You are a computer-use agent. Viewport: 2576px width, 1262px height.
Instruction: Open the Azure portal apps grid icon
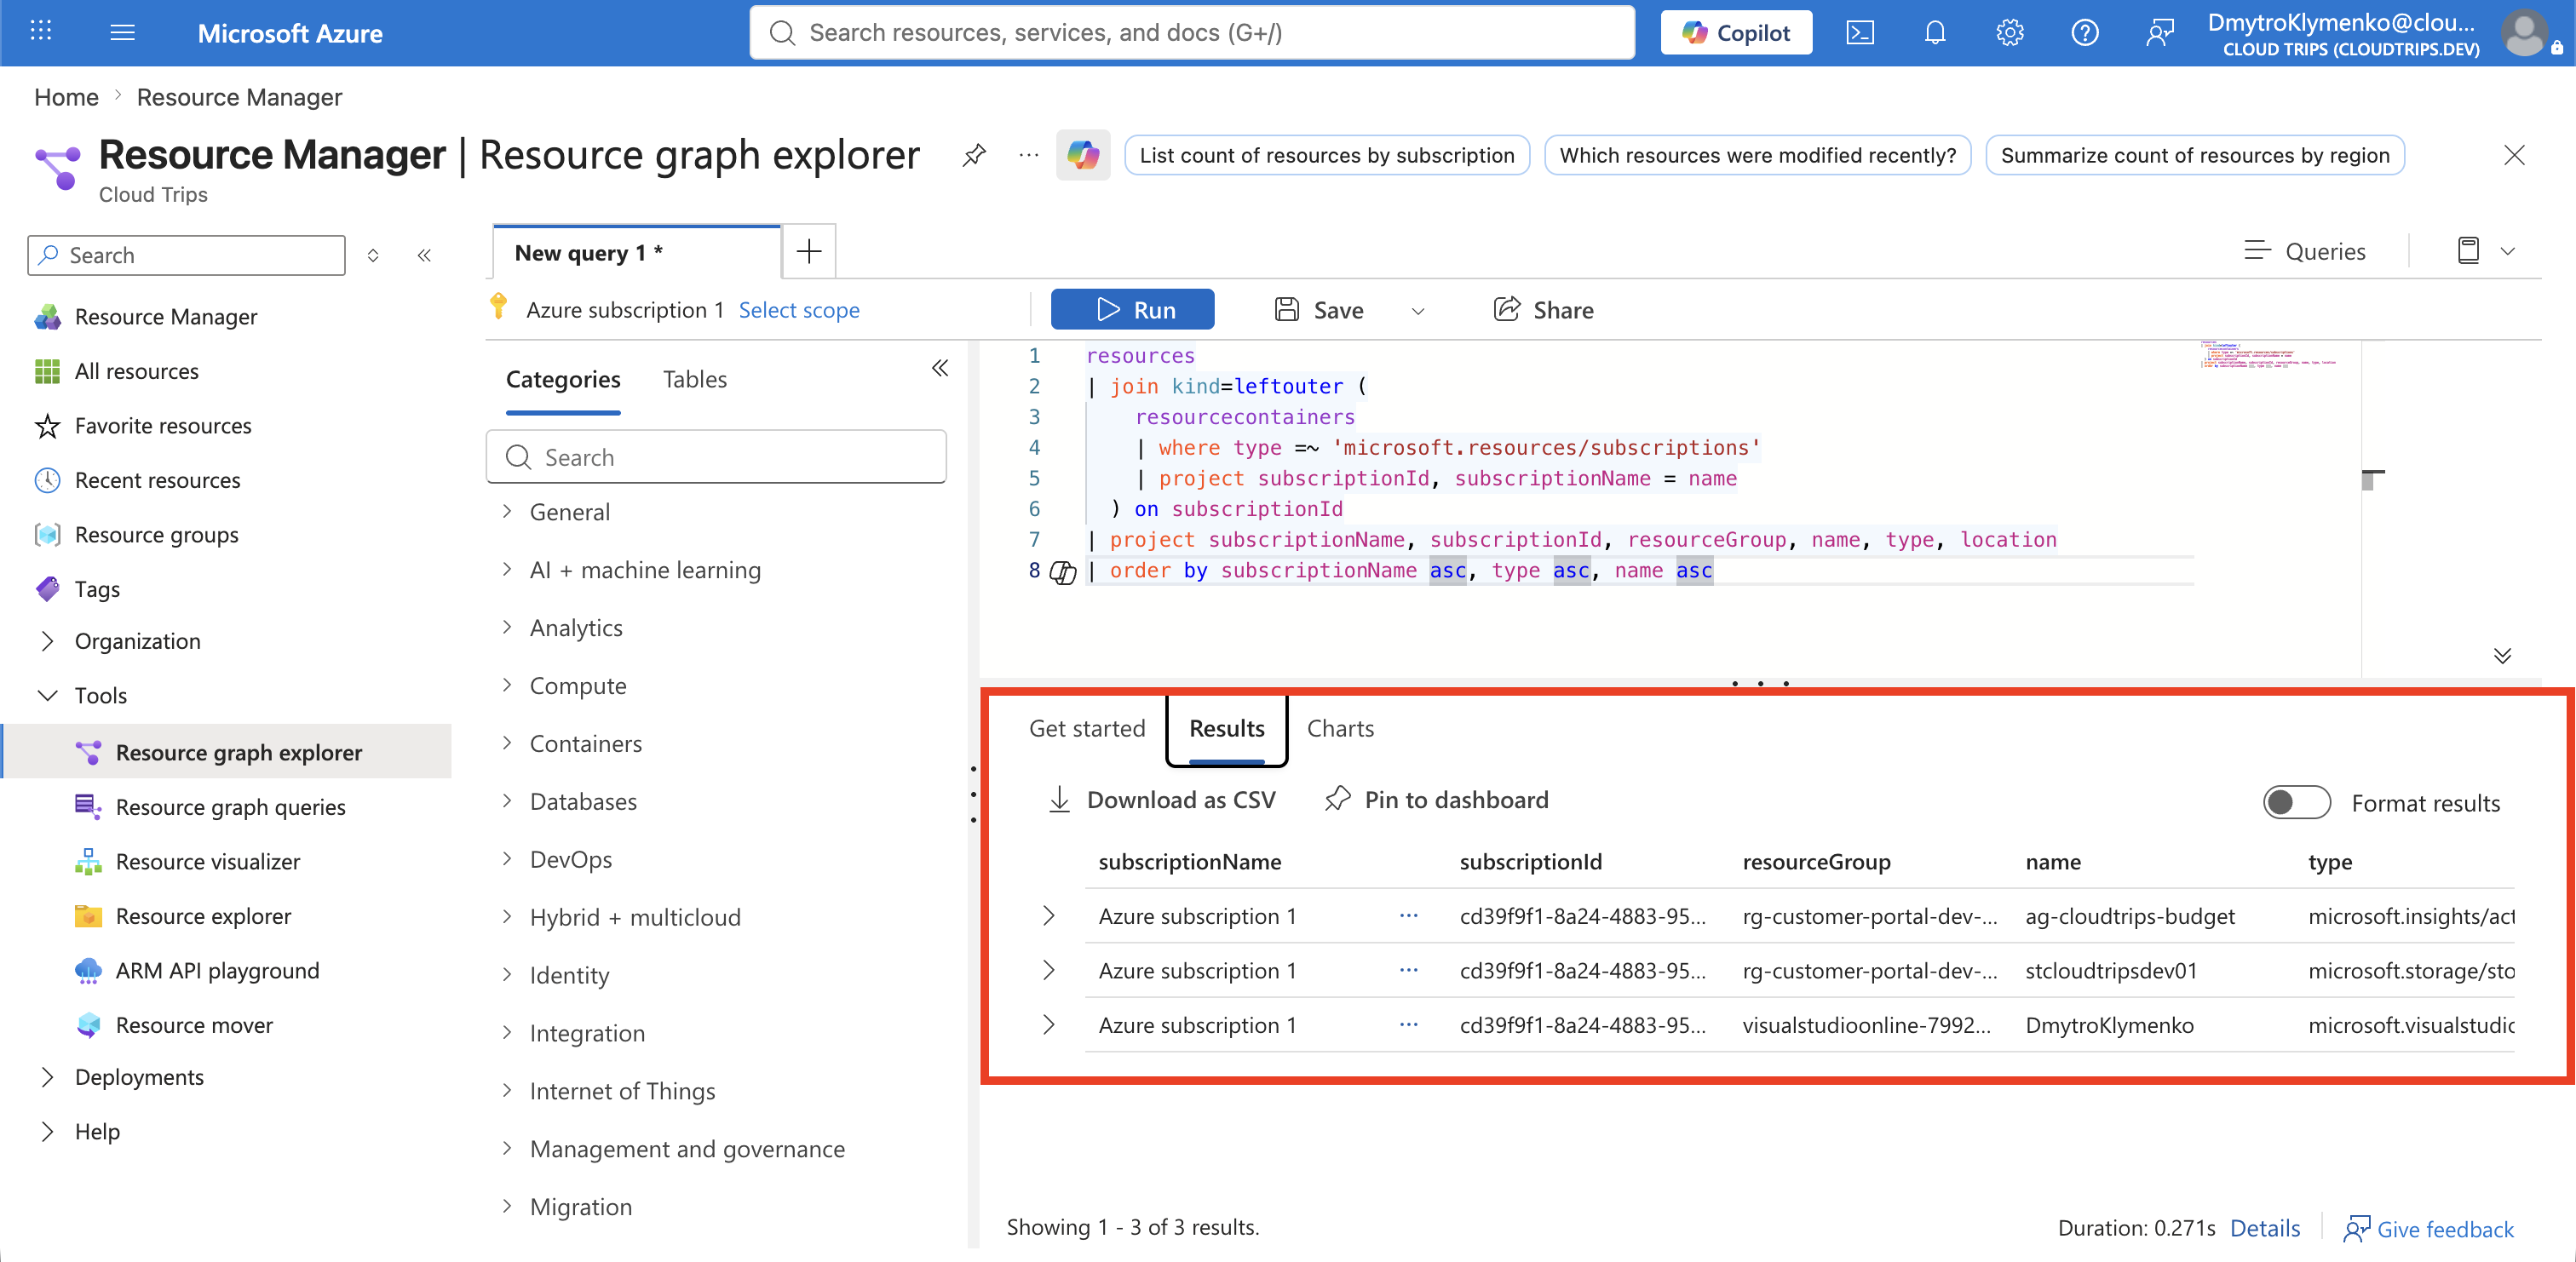pyautogui.click(x=41, y=32)
